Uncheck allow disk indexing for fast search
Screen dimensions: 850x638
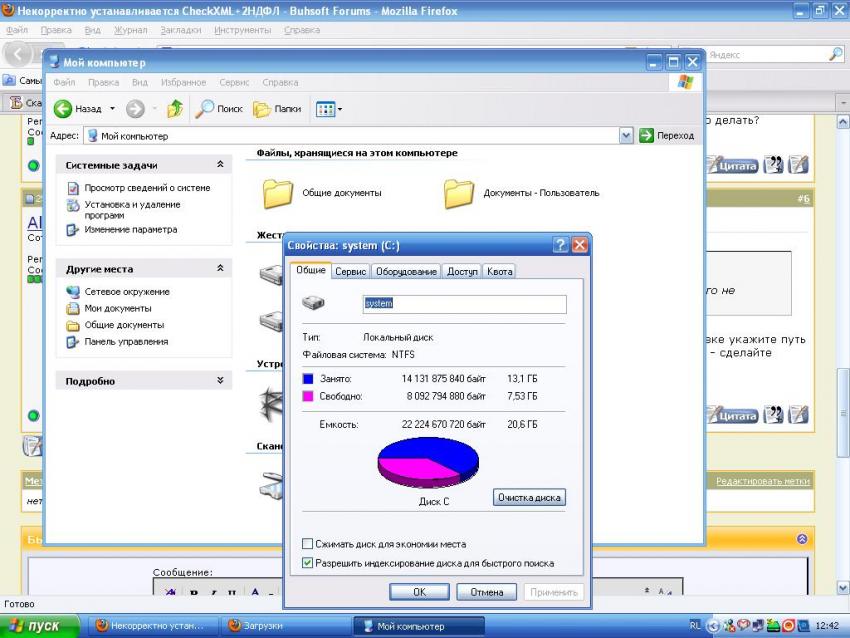click(x=308, y=563)
